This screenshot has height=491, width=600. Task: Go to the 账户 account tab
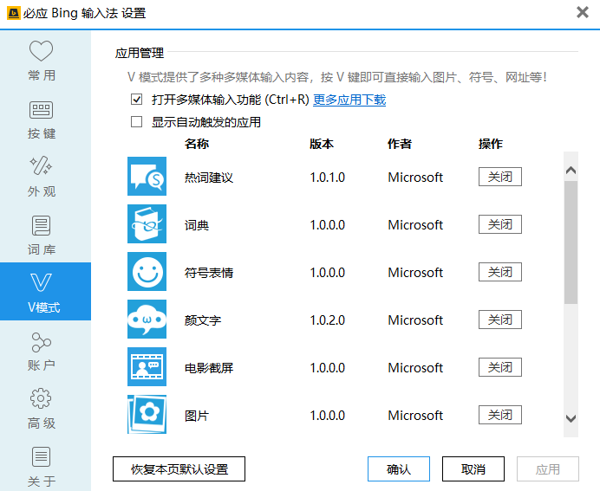pos(42,351)
